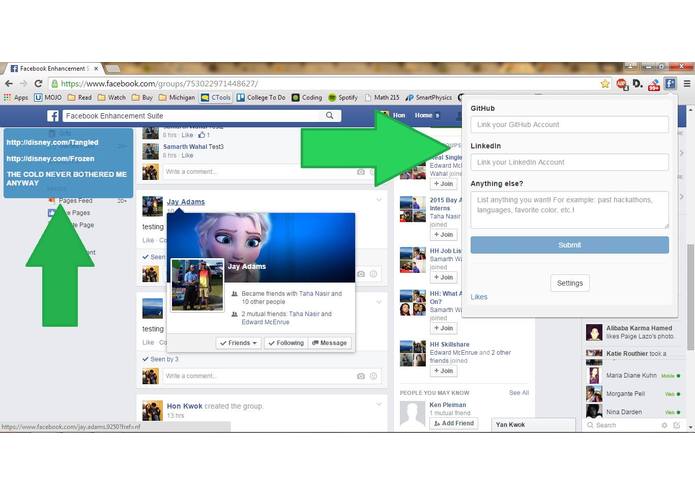Join the HH Skillshare group
The height and width of the screenshot is (494, 695).
point(443,371)
